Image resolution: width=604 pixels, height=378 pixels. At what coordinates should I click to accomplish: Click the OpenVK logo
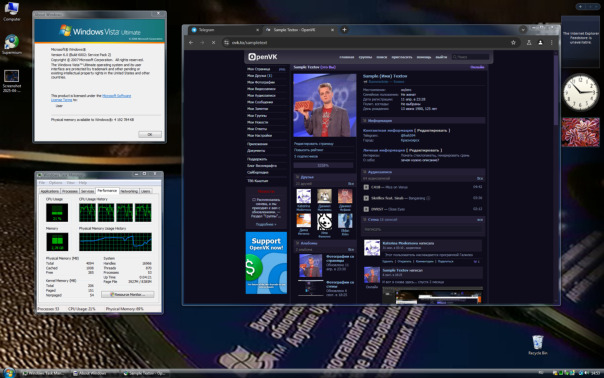263,57
